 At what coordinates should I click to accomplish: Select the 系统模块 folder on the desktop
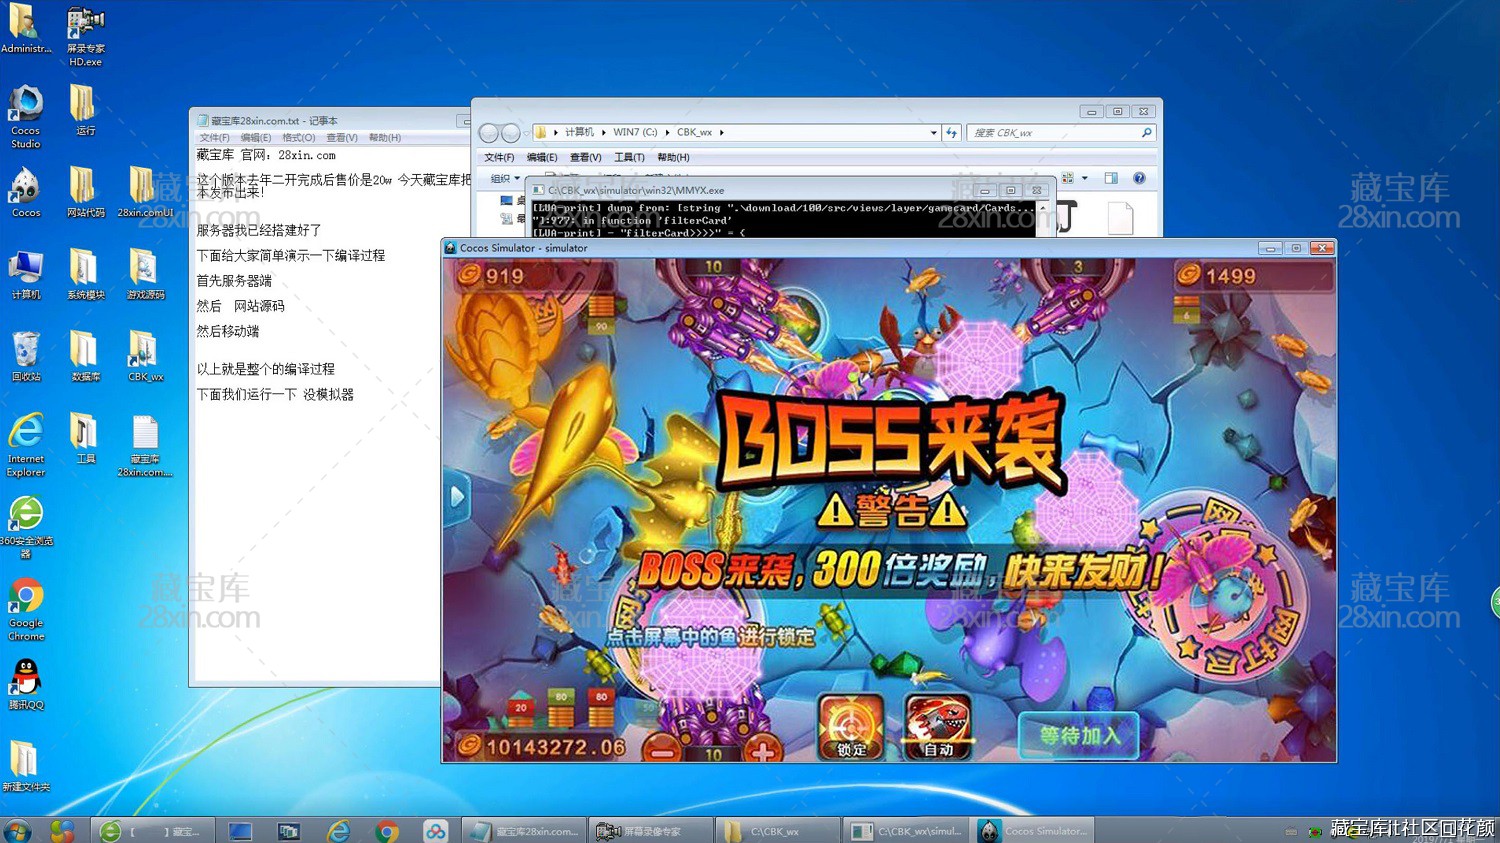pos(85,275)
